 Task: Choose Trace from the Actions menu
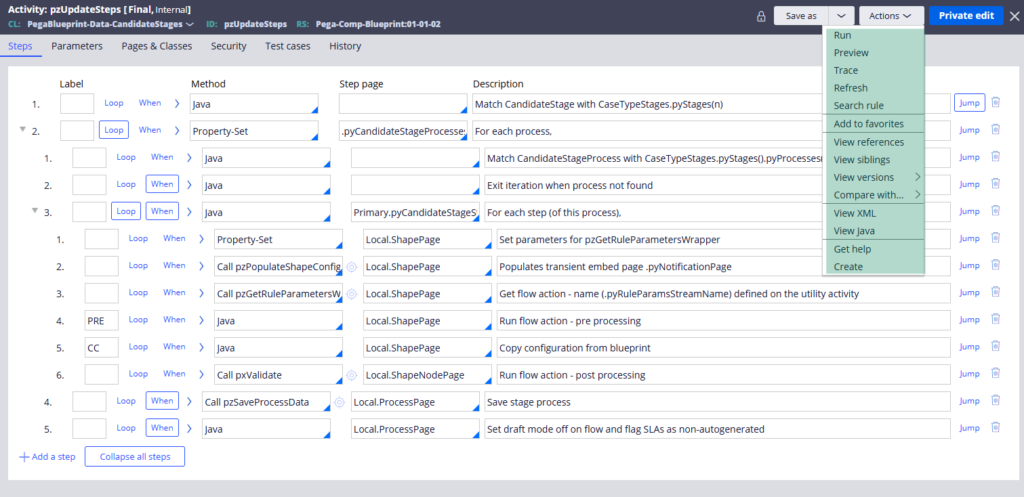pyautogui.click(x=873, y=70)
